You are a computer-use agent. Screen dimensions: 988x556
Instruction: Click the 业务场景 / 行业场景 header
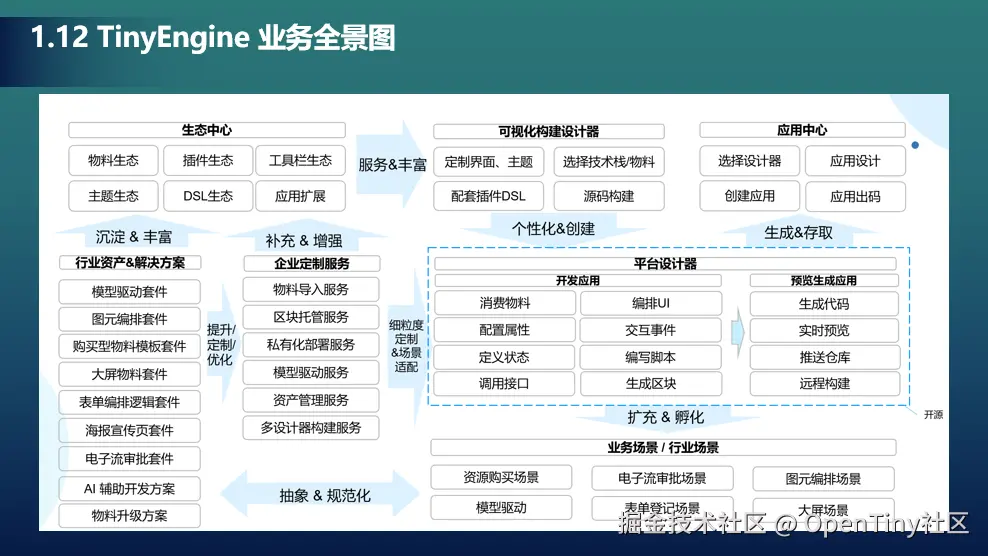pos(663,448)
